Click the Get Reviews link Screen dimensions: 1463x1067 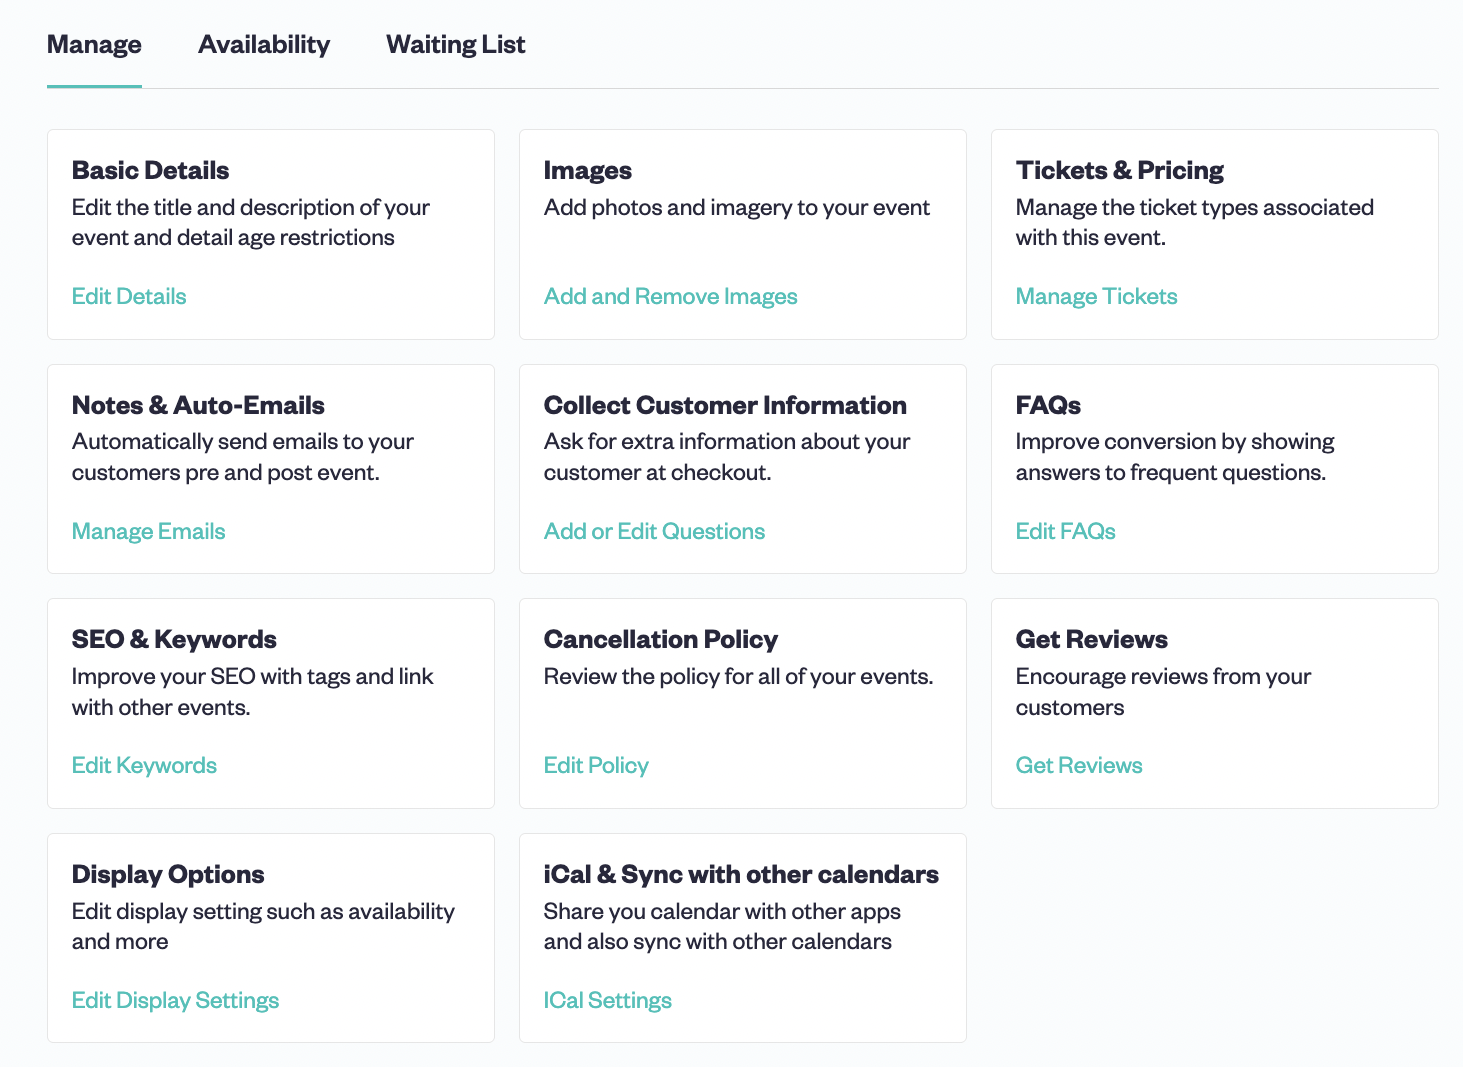[x=1078, y=765]
